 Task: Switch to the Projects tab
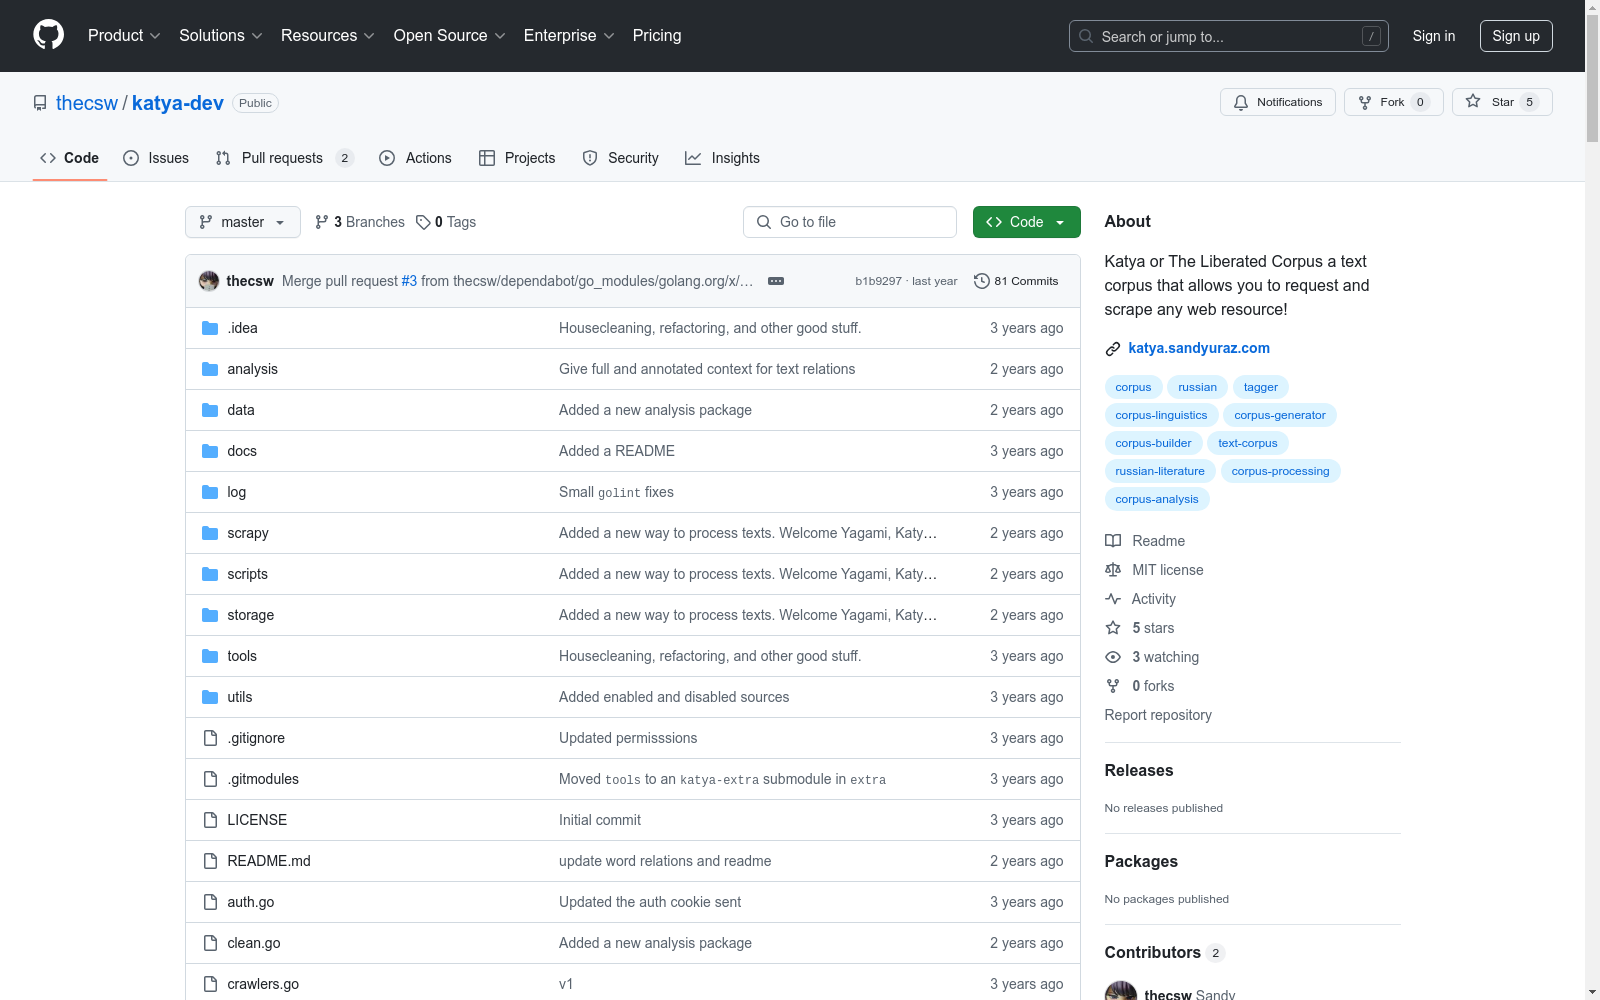pyautogui.click(x=517, y=158)
